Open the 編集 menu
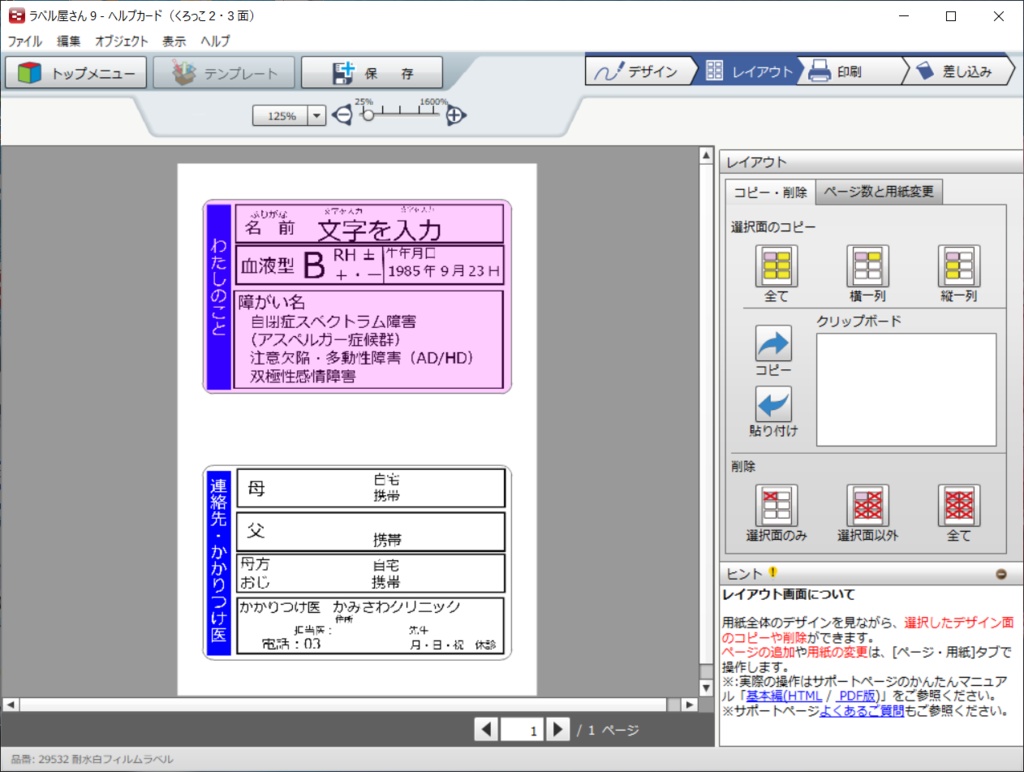The width and height of the screenshot is (1024, 772). 68,40
